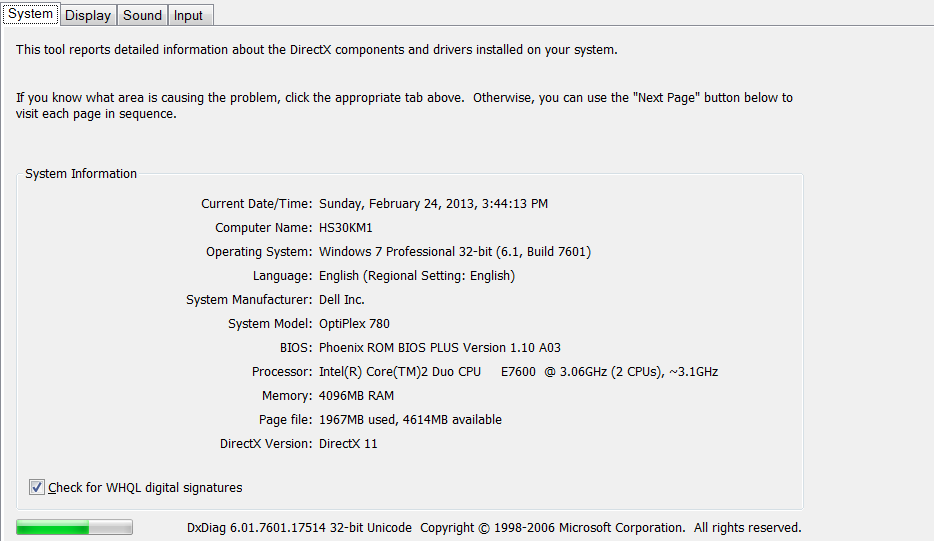Switch to the System tab
934x541 pixels.
pos(30,14)
